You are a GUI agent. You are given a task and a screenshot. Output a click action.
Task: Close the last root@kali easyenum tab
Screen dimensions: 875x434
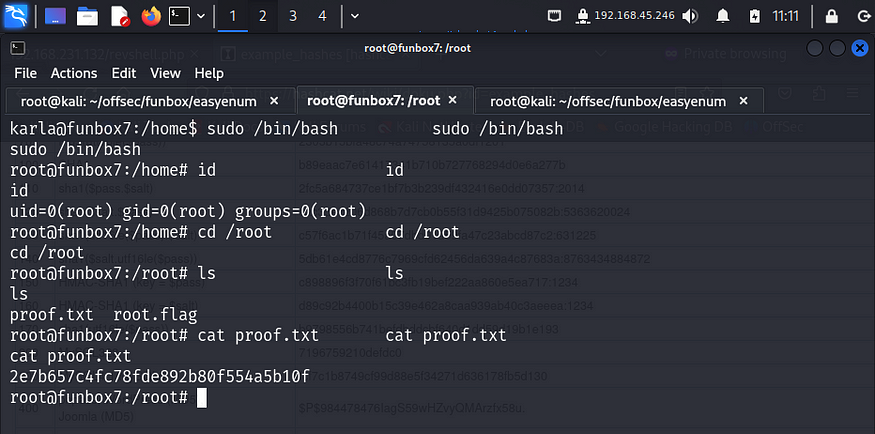(x=743, y=101)
